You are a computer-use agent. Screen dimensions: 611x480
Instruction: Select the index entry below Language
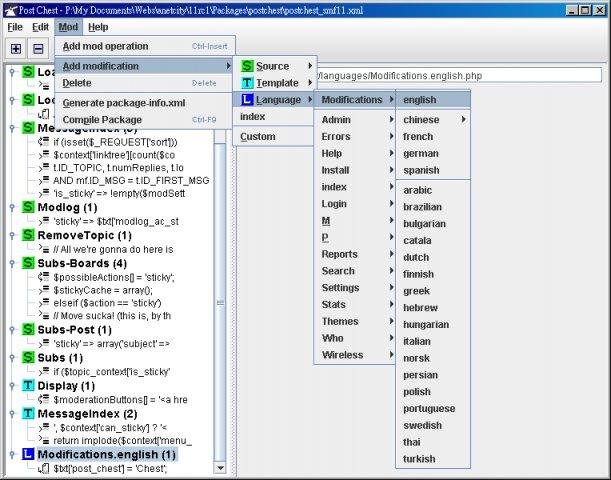[x=273, y=116]
